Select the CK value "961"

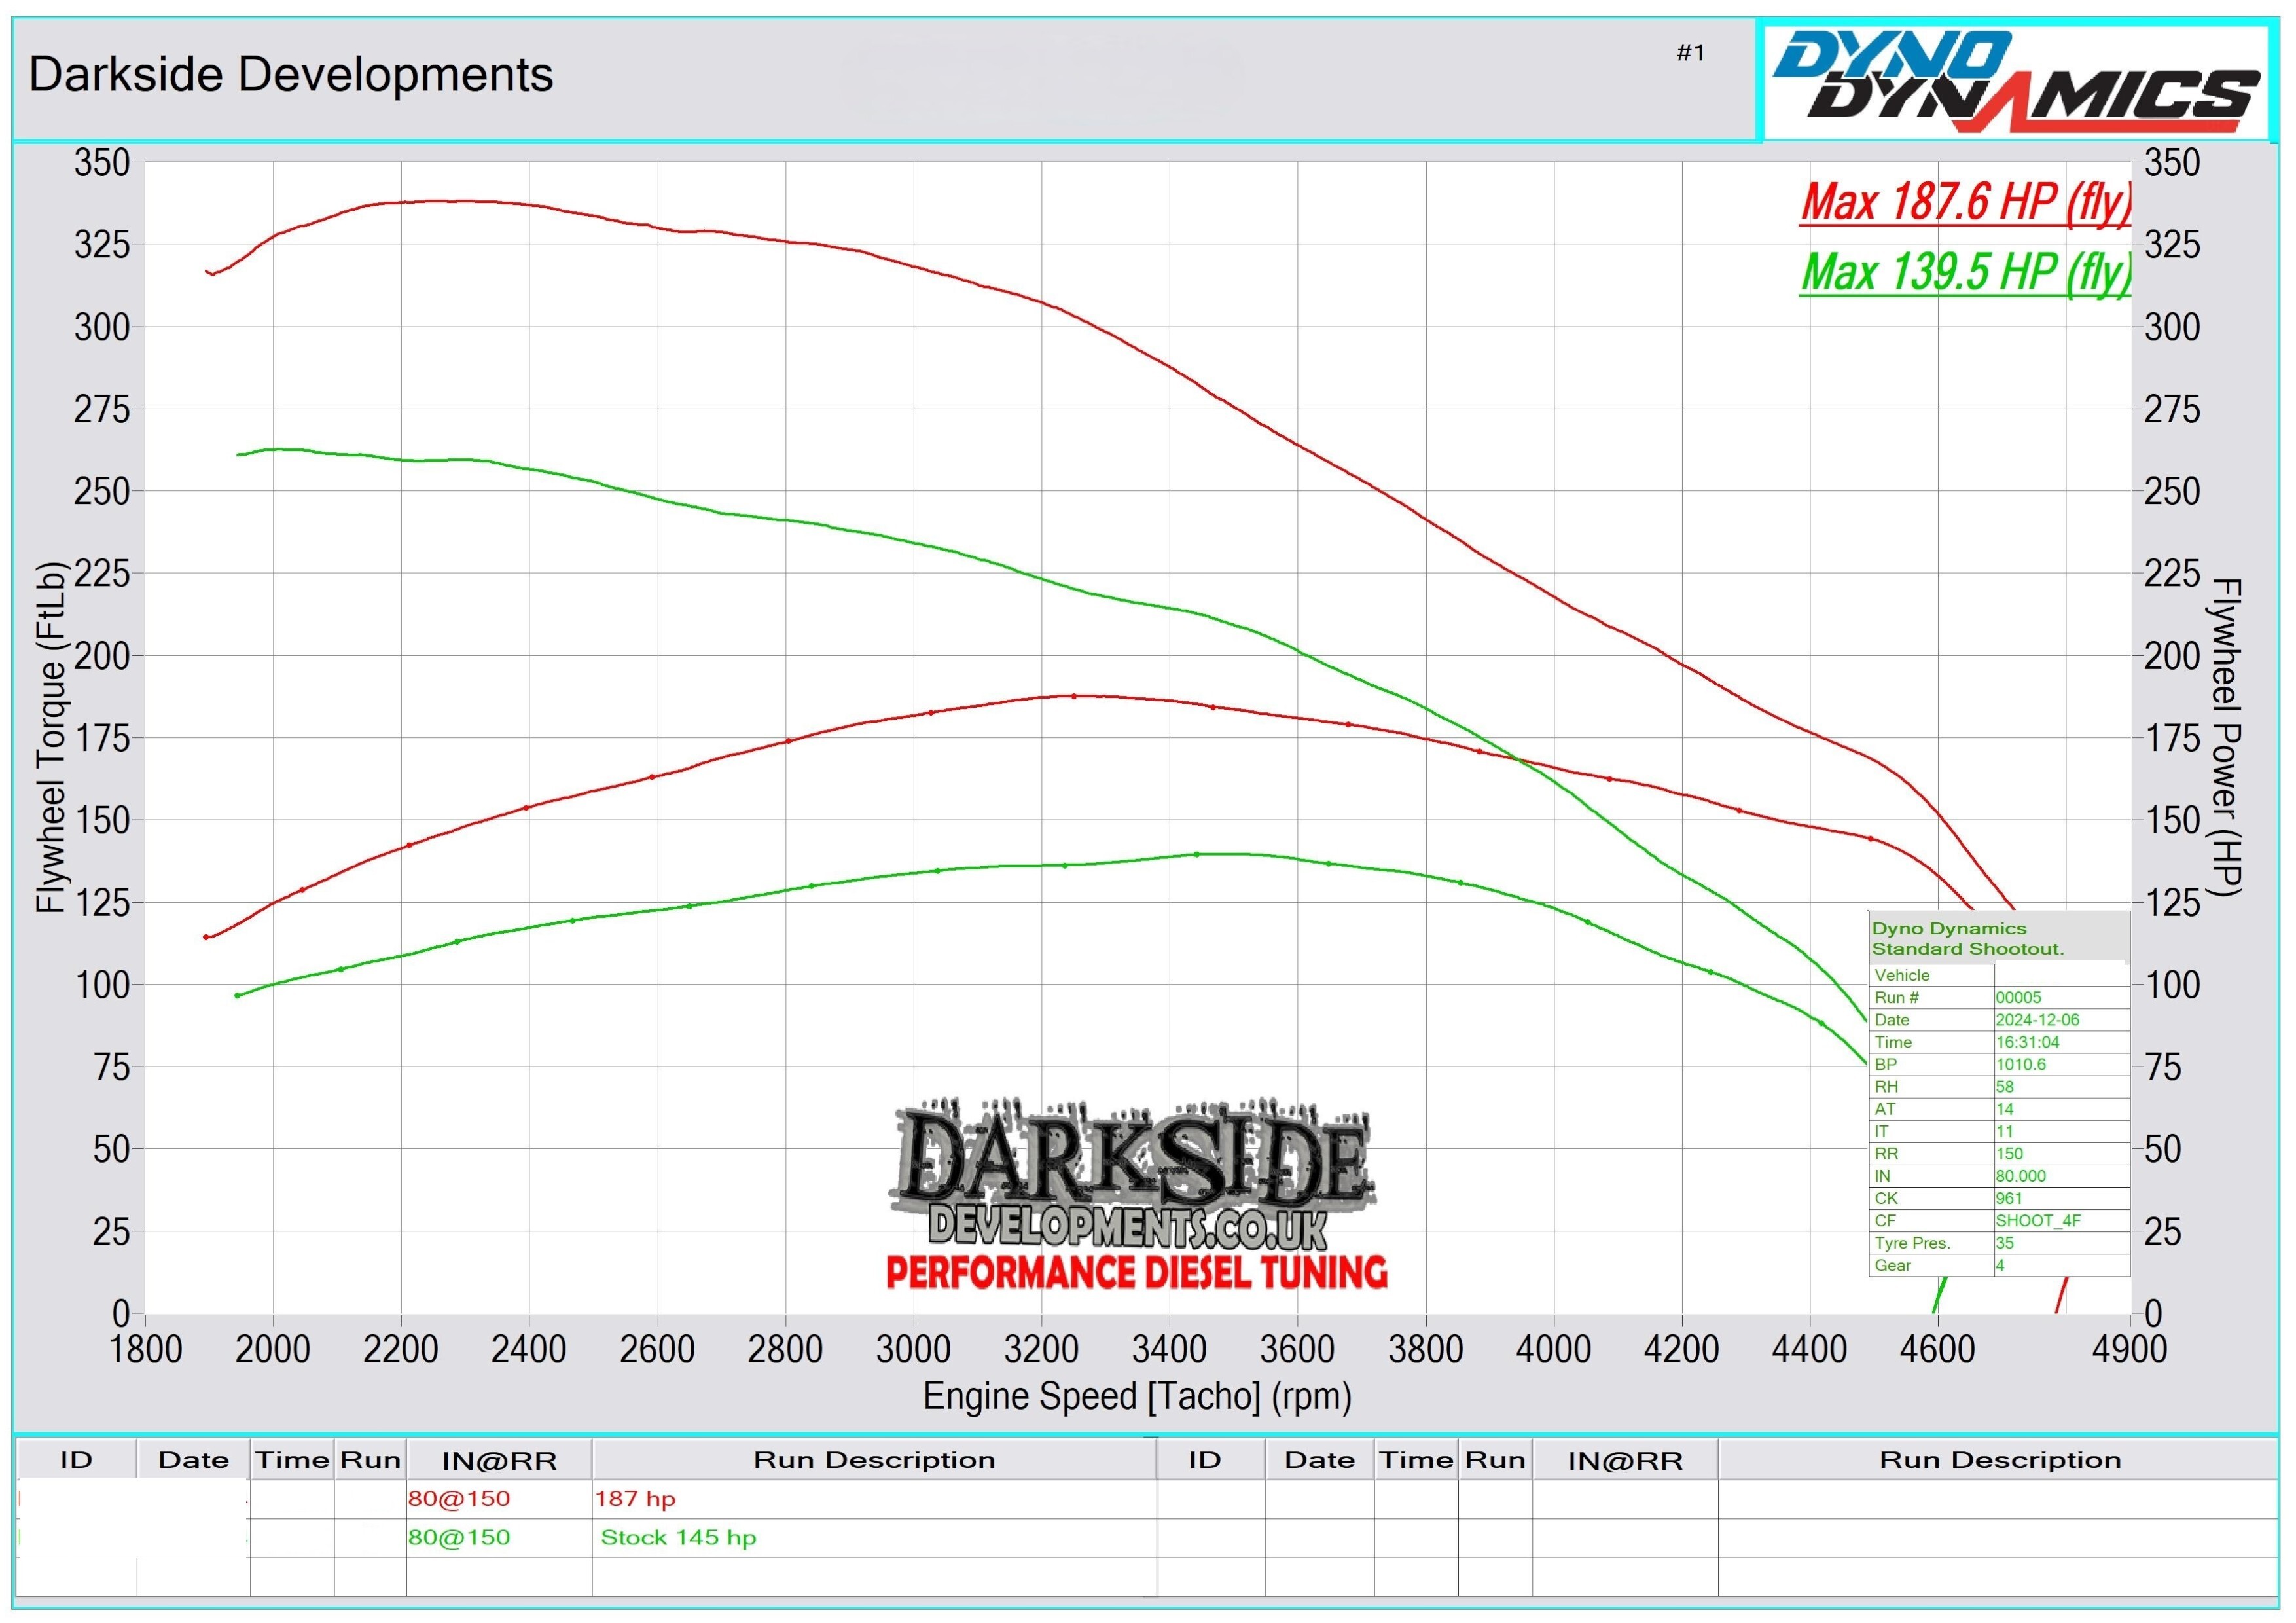(x=2008, y=1198)
